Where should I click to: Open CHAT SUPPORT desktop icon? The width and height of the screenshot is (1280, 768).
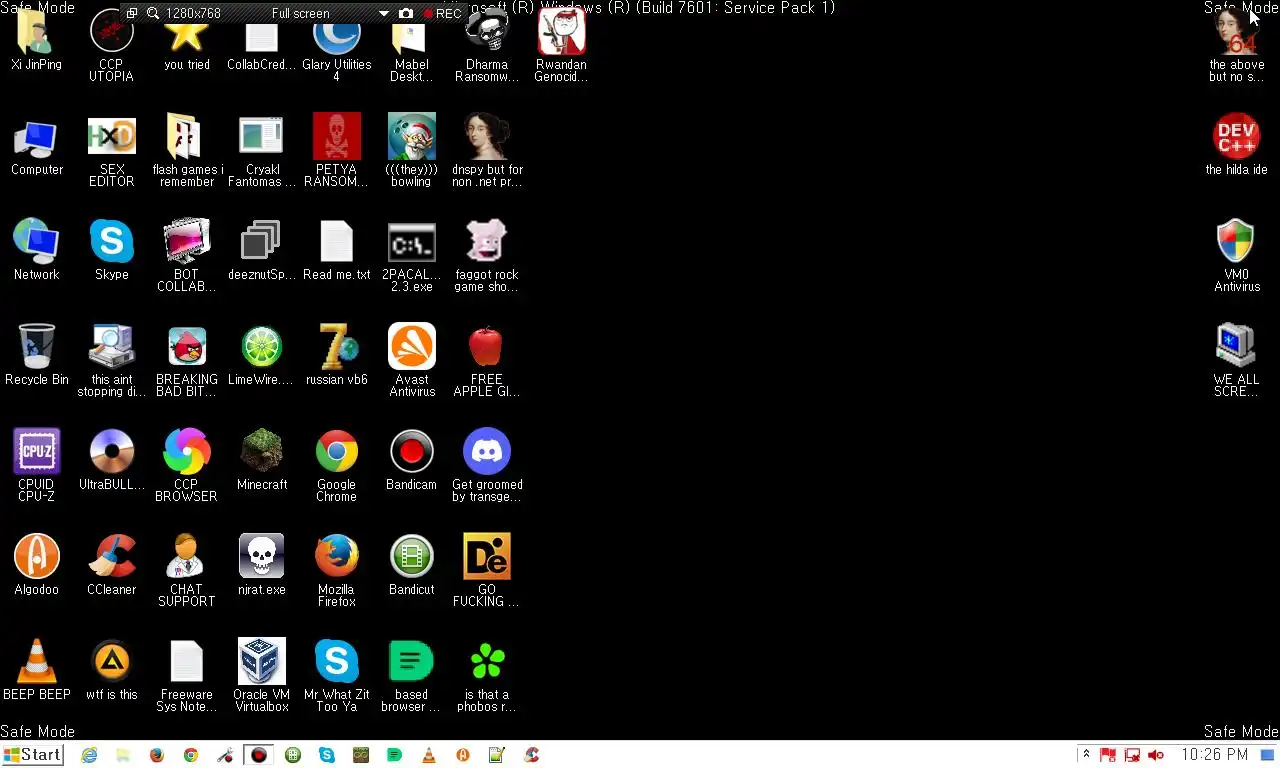187,569
